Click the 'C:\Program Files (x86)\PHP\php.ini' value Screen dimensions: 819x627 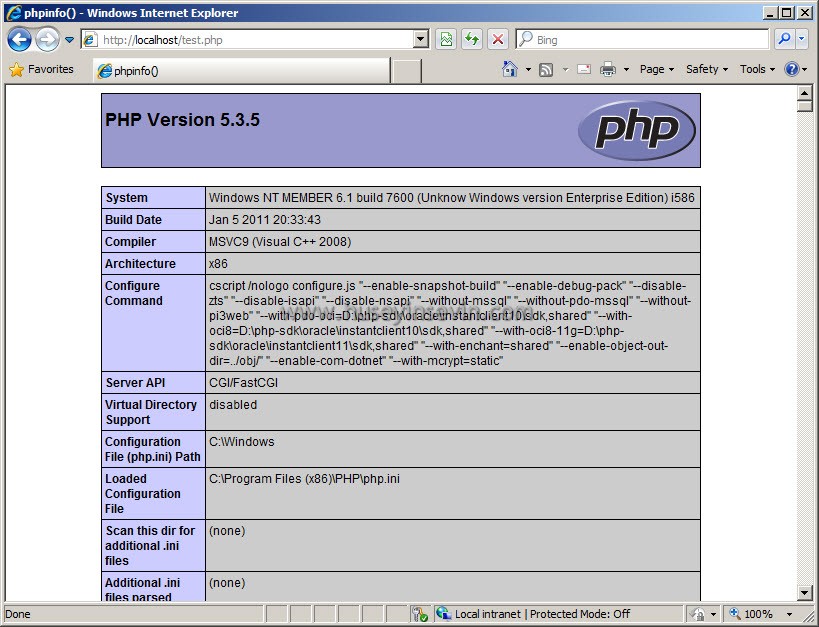click(305, 479)
